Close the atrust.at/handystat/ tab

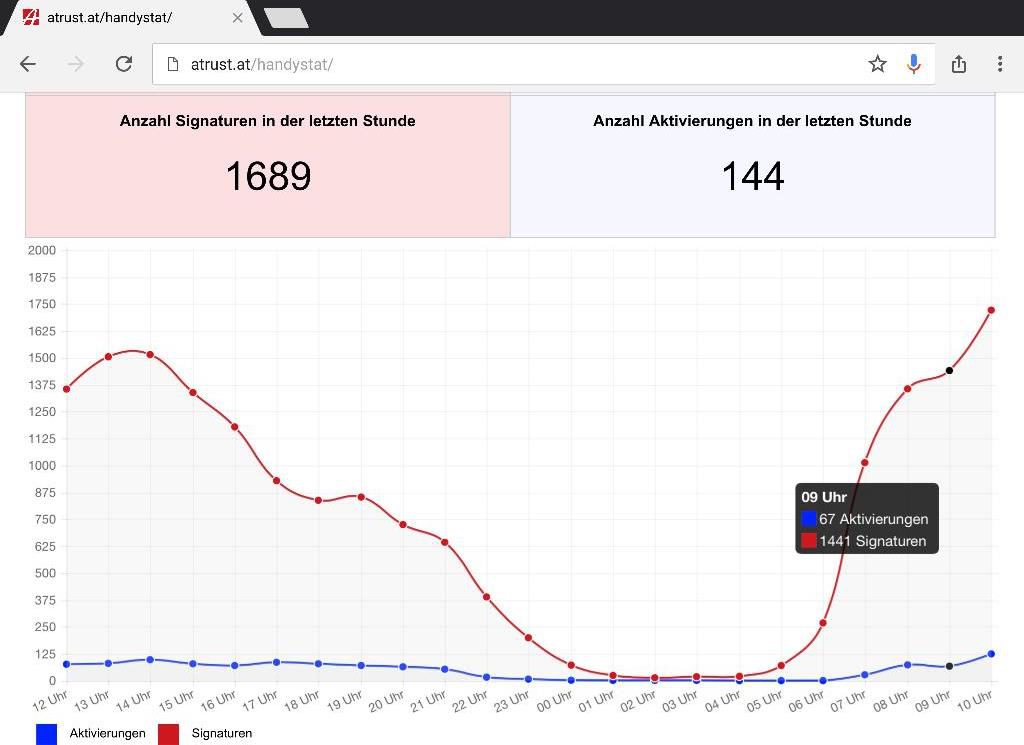(237, 18)
